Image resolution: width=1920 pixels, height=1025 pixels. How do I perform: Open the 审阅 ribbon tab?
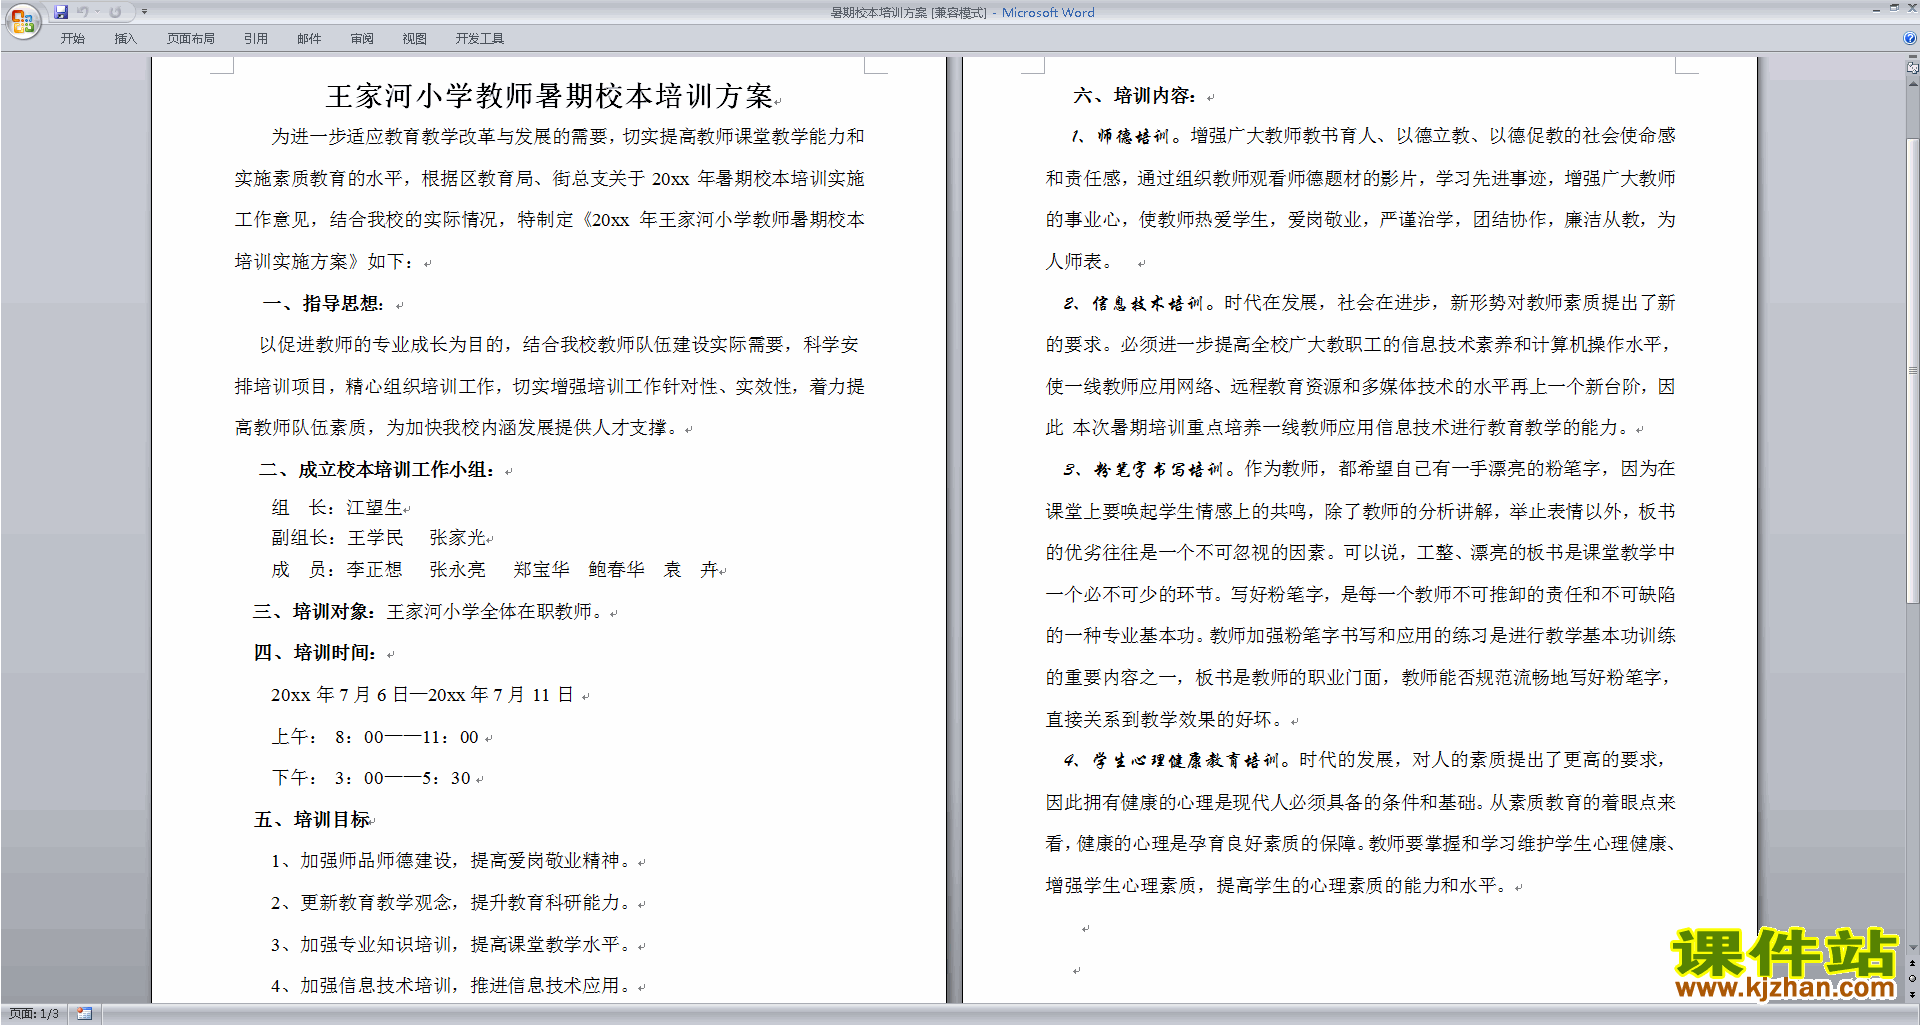coord(362,39)
